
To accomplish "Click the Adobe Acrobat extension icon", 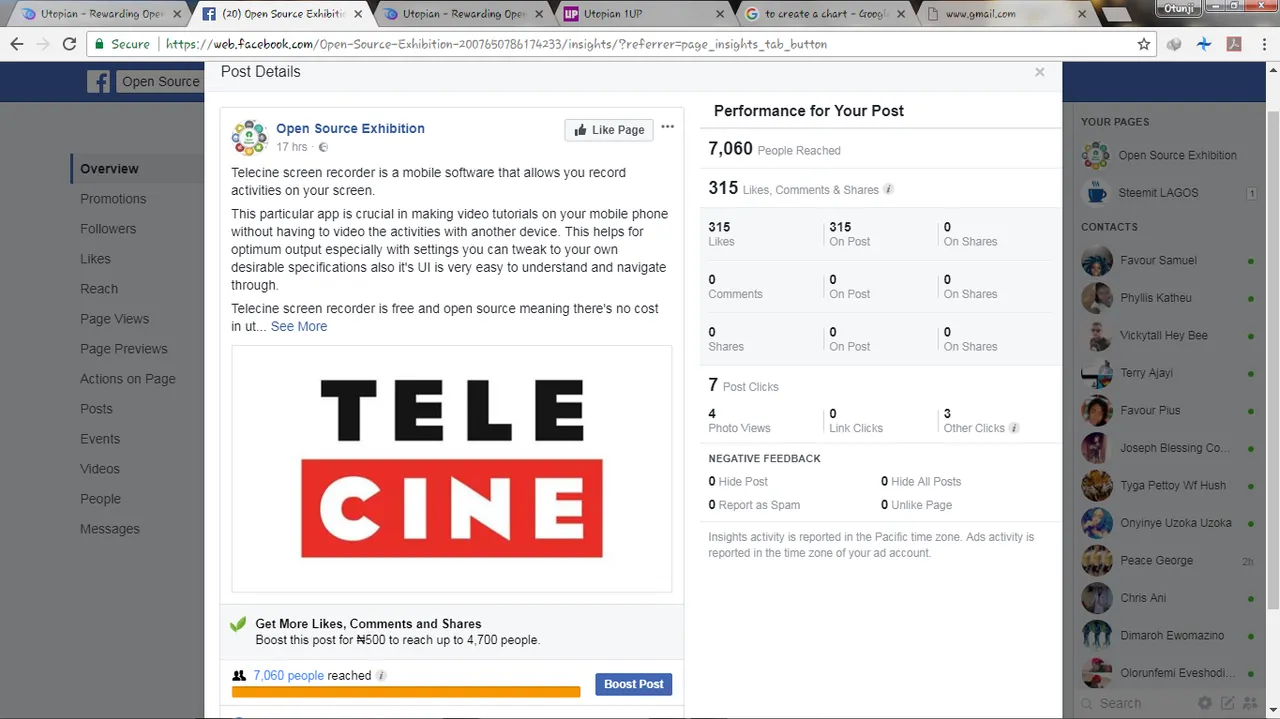I will click(x=1234, y=44).
